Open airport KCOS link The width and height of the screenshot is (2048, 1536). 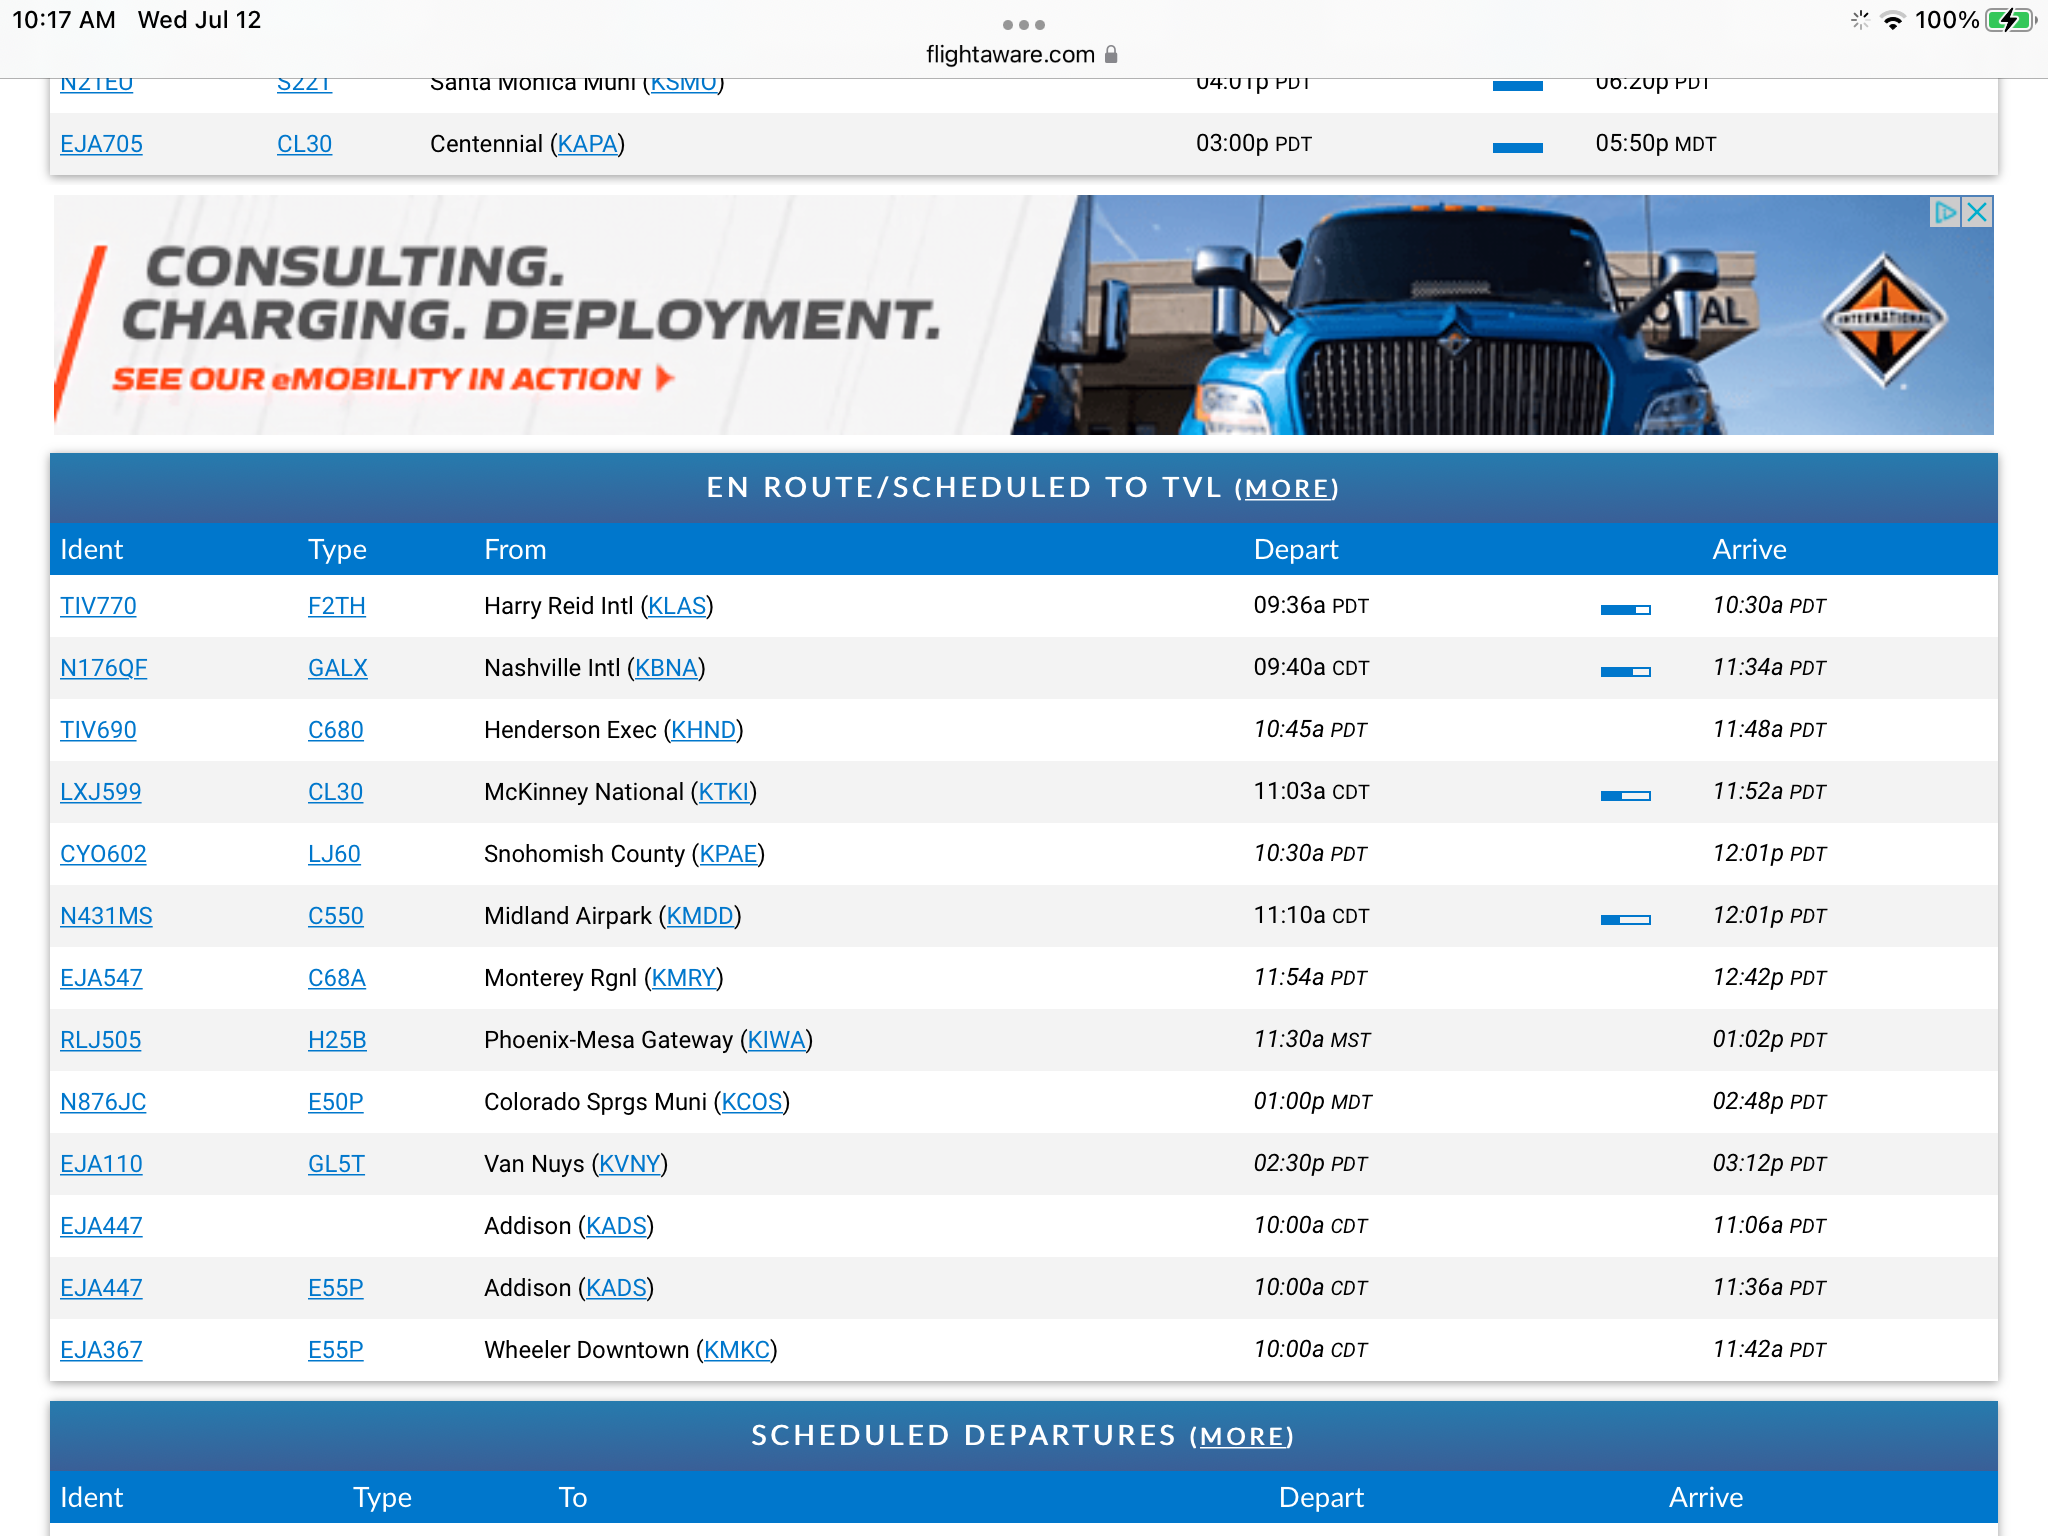tap(752, 1102)
